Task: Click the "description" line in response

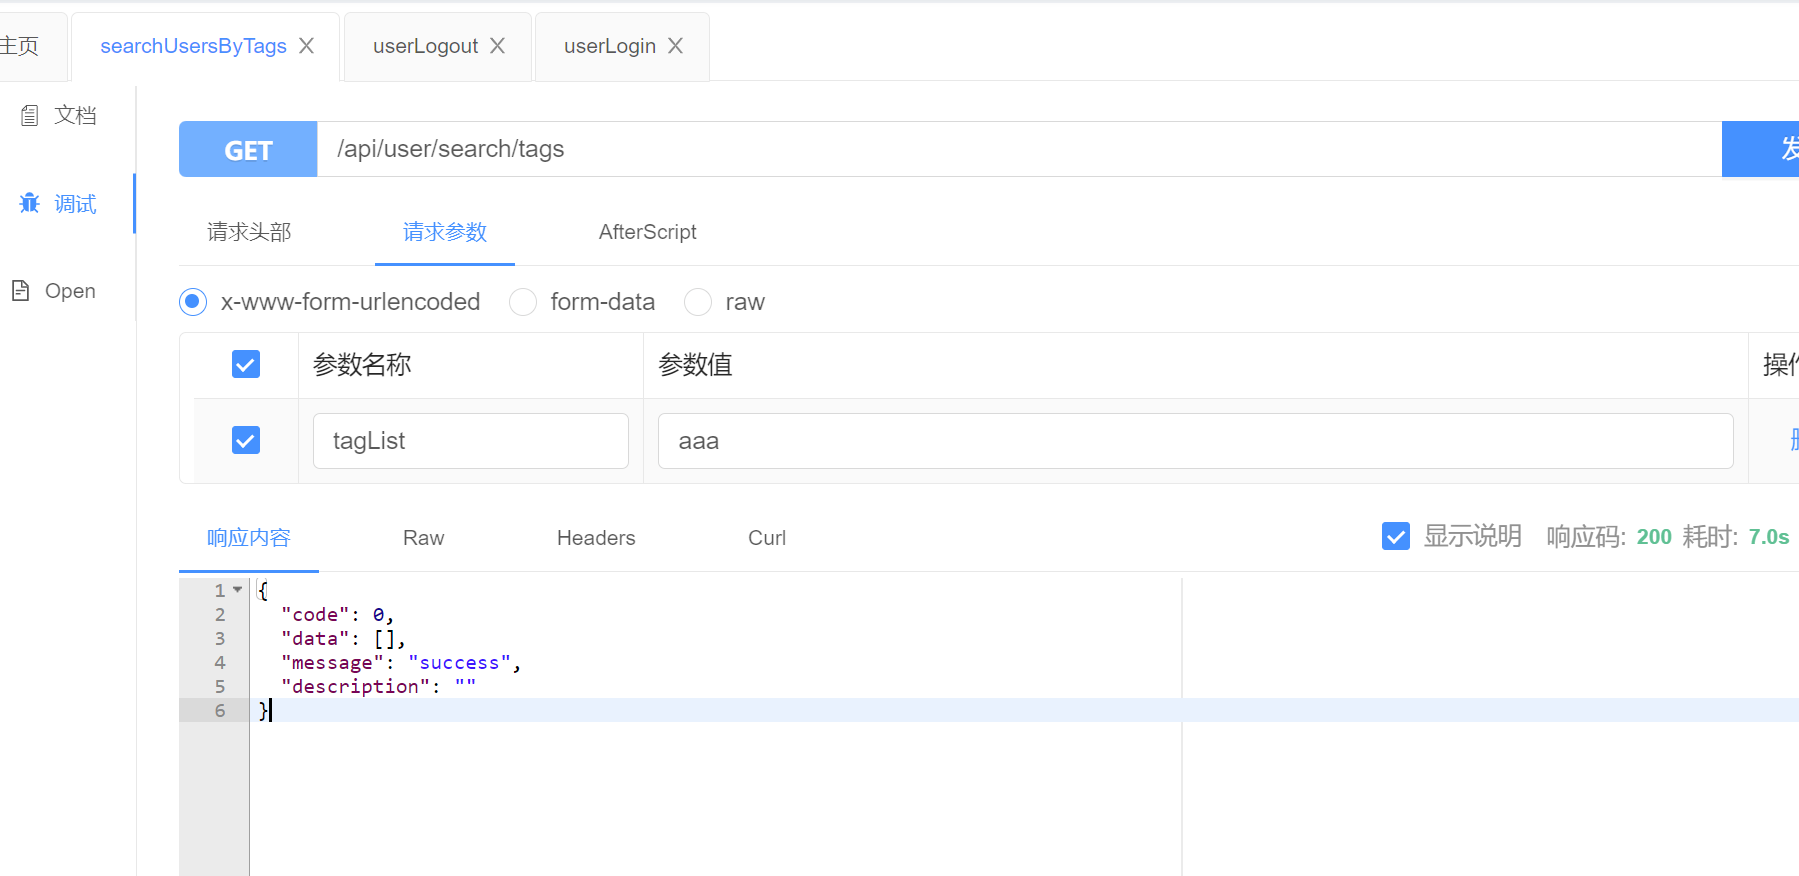Action: point(378,686)
